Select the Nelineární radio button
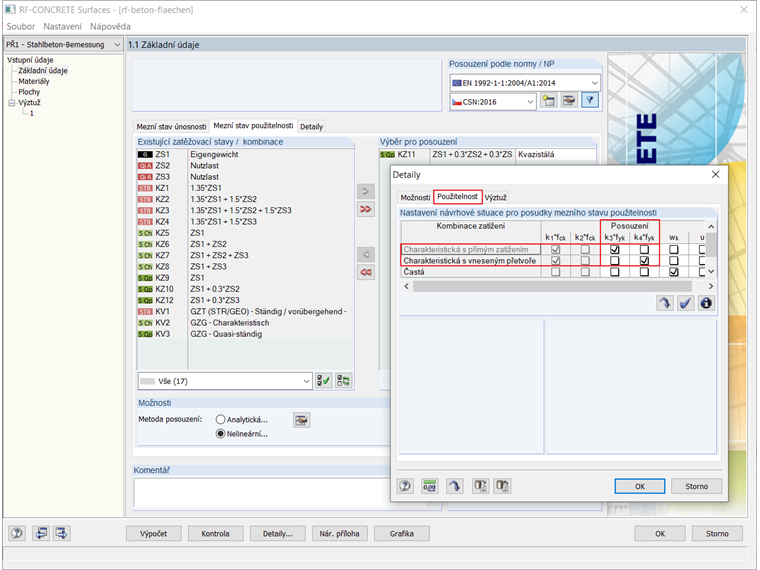This screenshot has height=570, width=760. (x=221, y=434)
